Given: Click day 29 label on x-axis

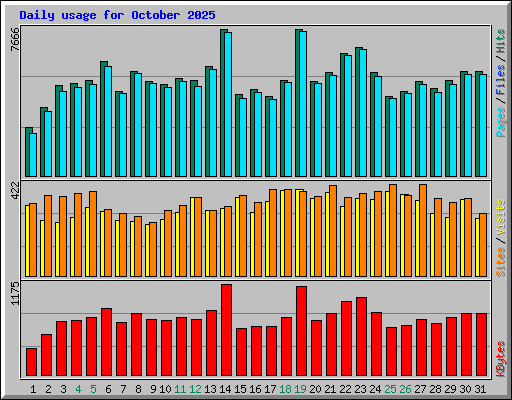Looking at the screenshot, I should coord(450,389).
